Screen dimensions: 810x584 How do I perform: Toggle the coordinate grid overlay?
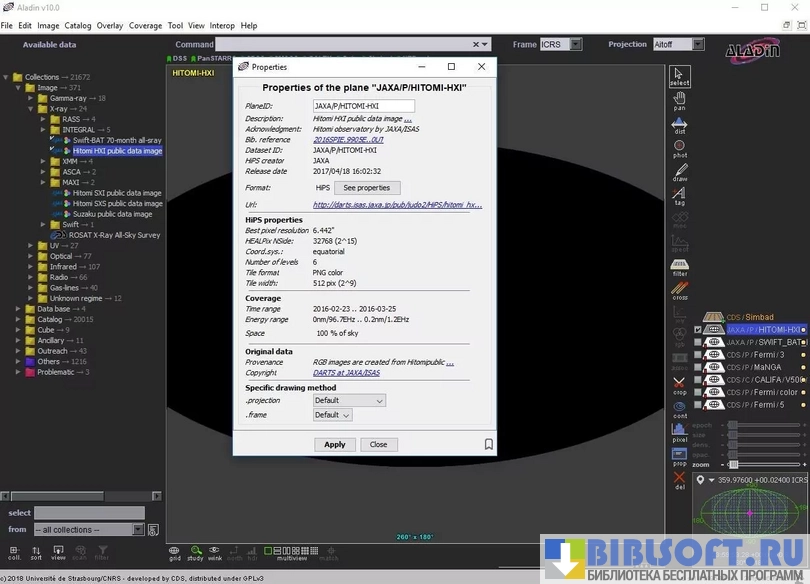coord(174,551)
